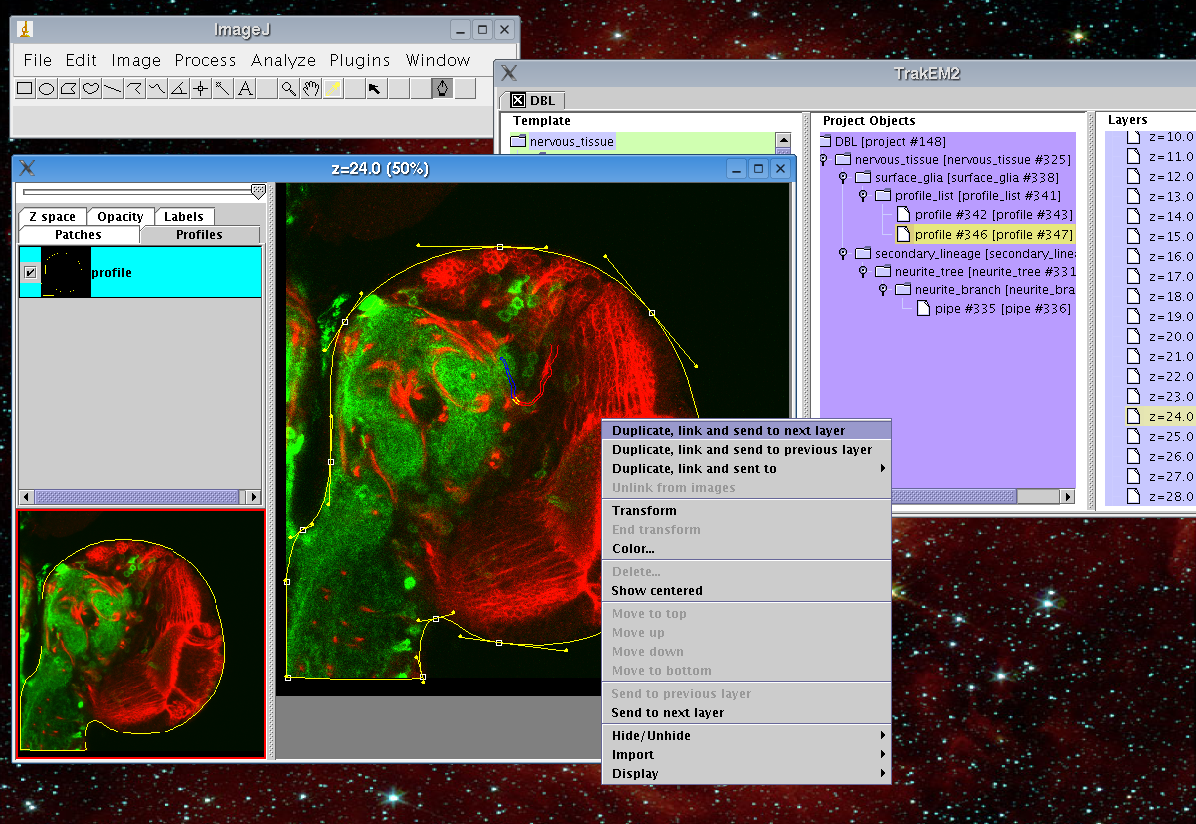Uncheck the profile visibility checkbox
The image size is (1196, 824).
tap(30, 272)
